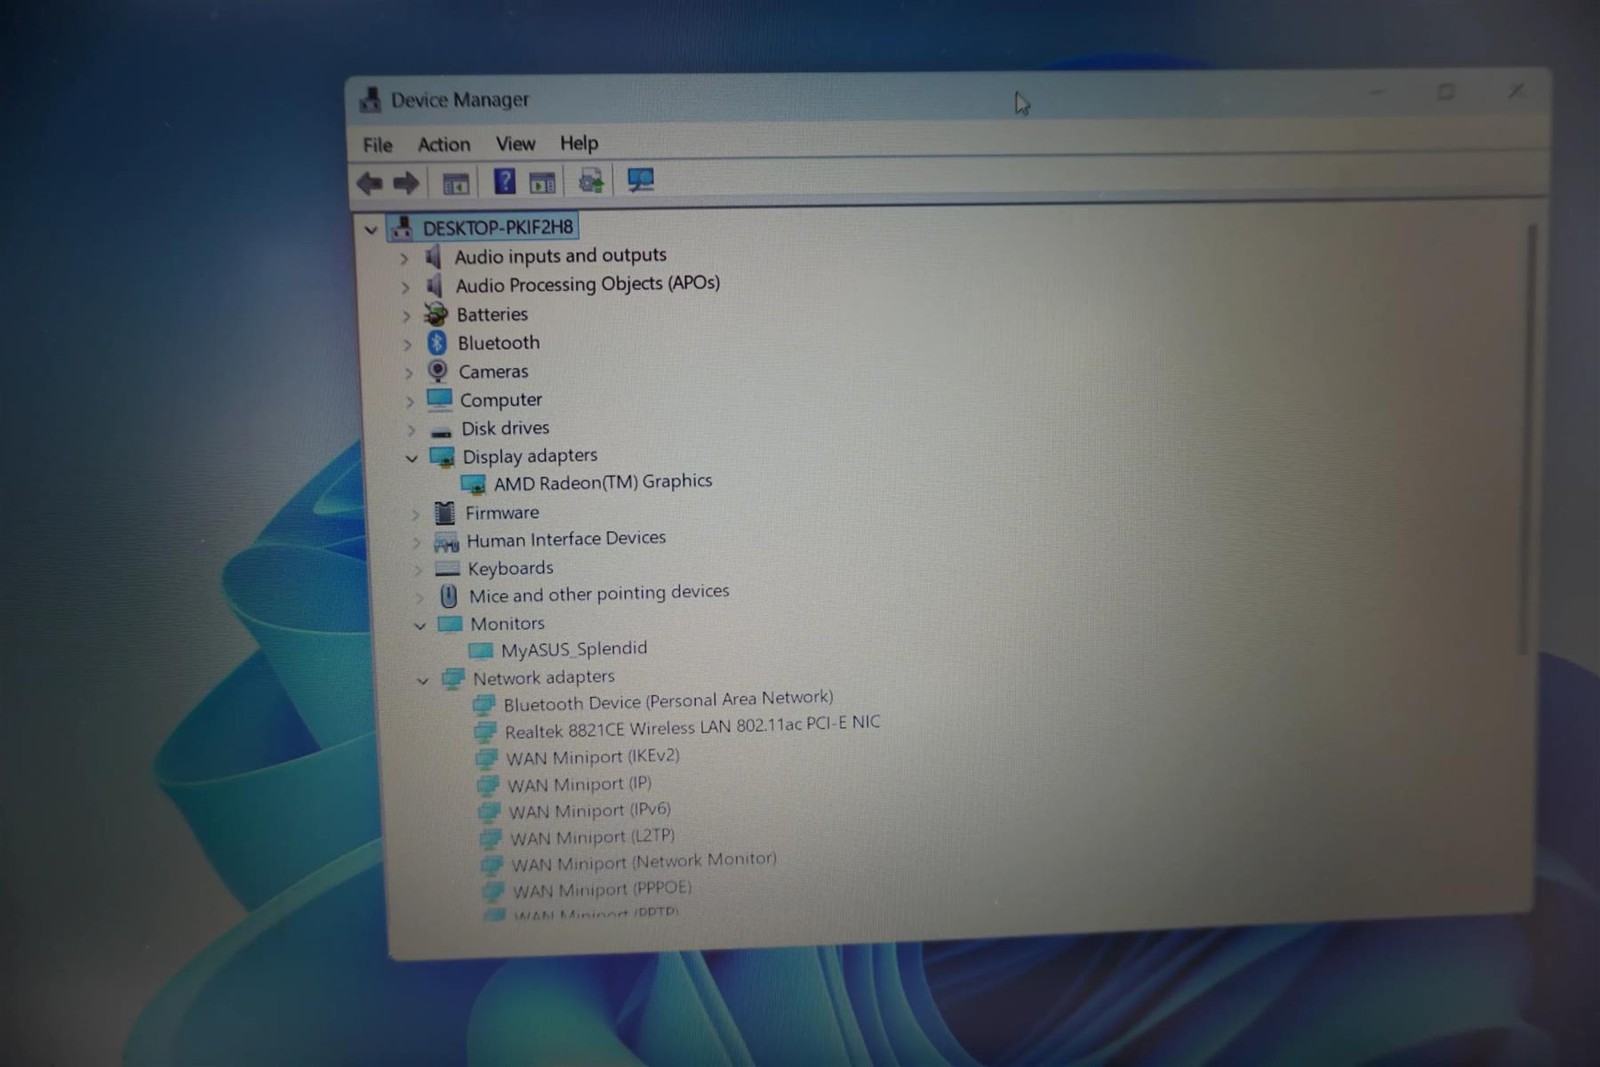Expand the Batteries chevron
The image size is (1600, 1067).
coord(406,316)
